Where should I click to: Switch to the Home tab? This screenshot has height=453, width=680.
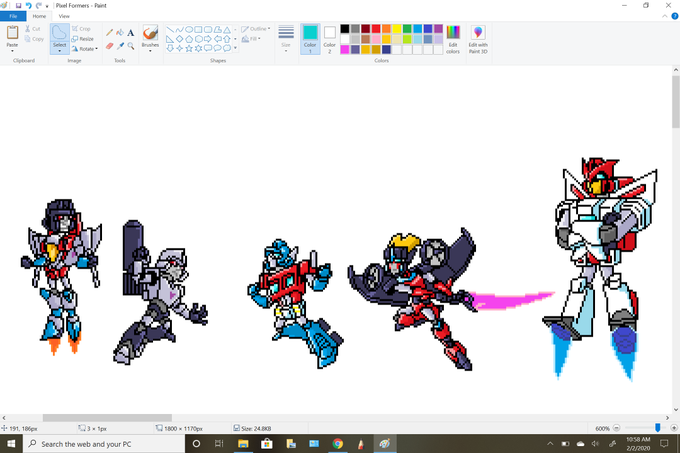point(39,16)
